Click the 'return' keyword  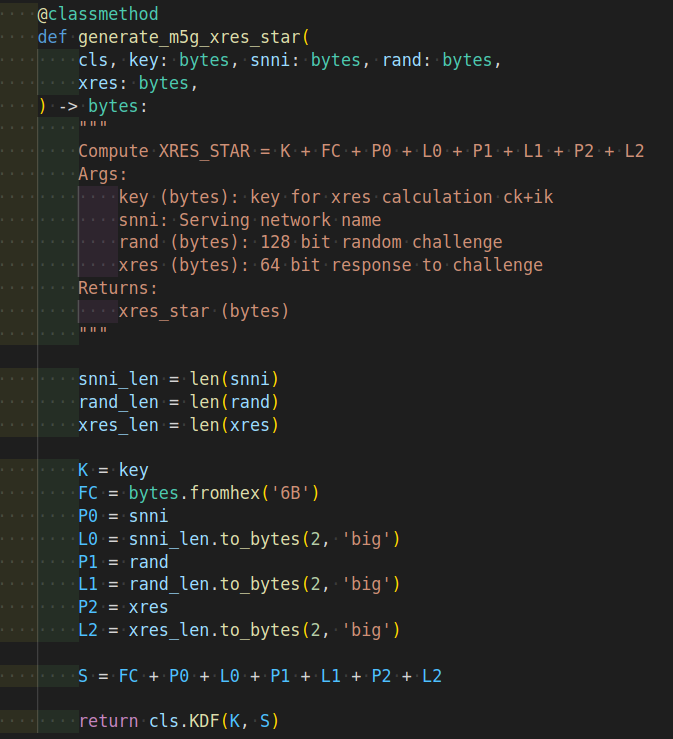[x=108, y=721]
